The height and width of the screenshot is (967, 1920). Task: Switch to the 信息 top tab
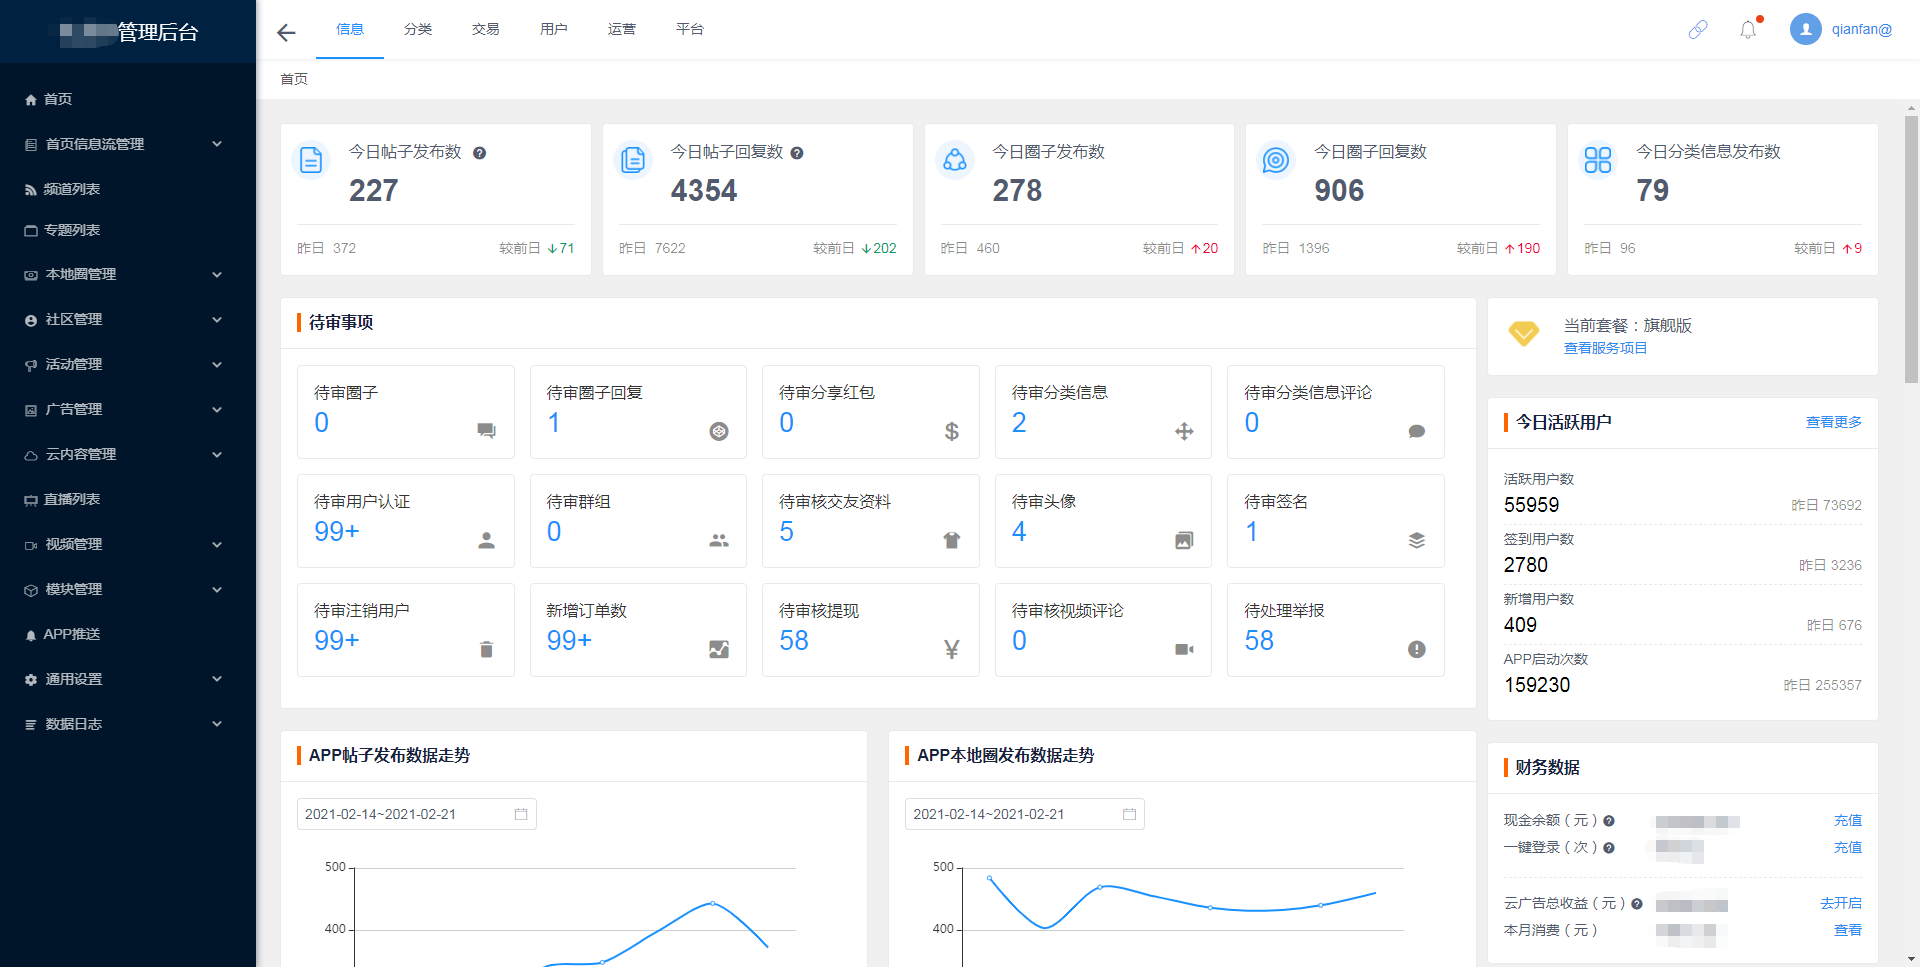[350, 29]
